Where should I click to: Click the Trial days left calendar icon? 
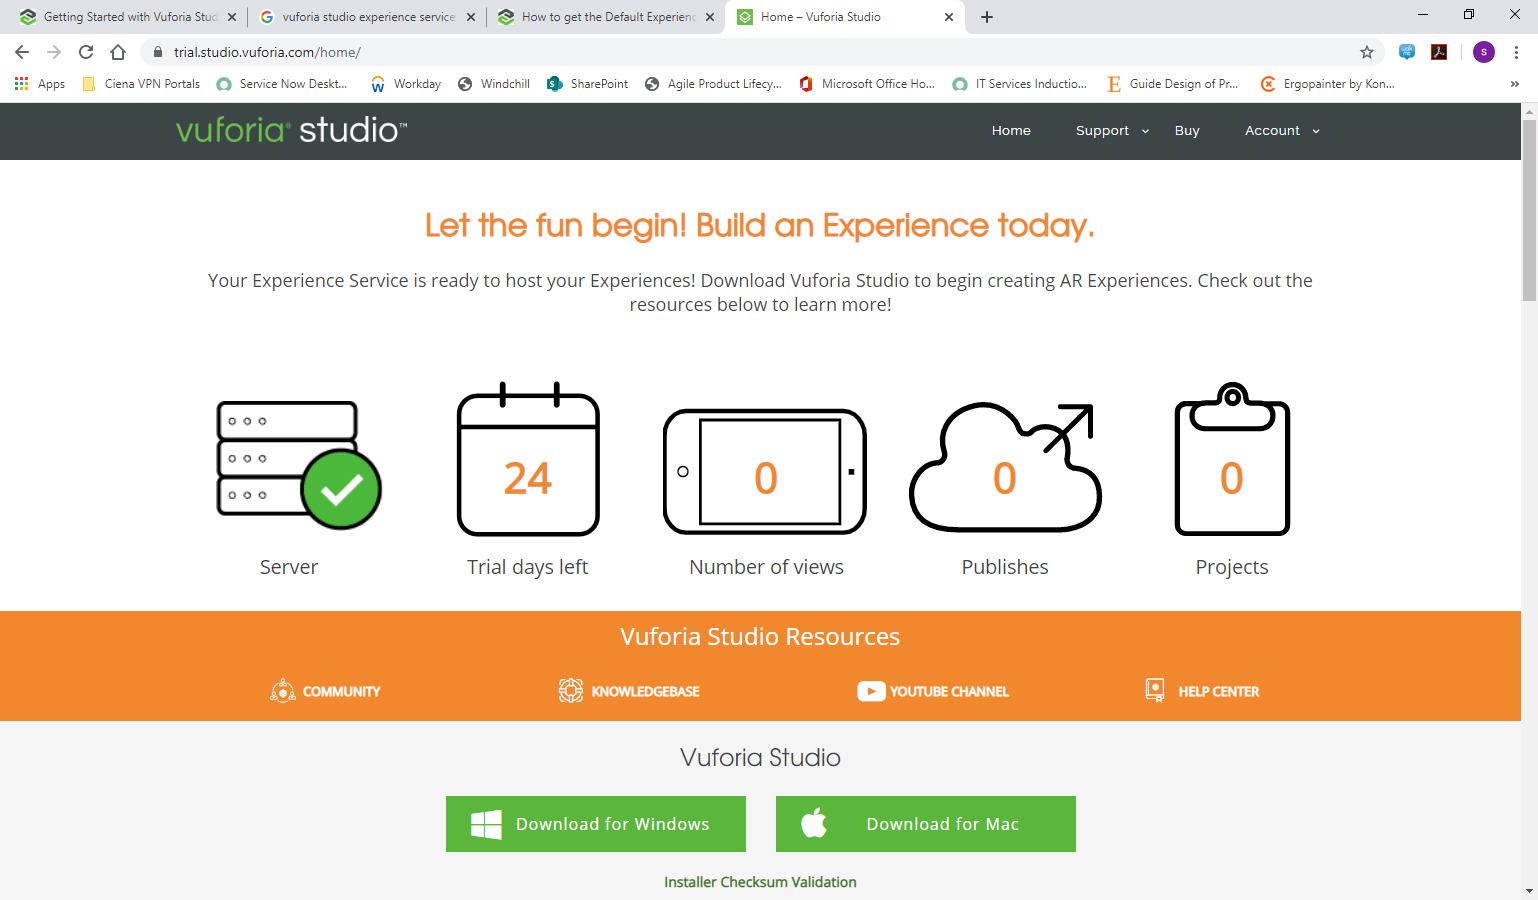click(x=528, y=459)
